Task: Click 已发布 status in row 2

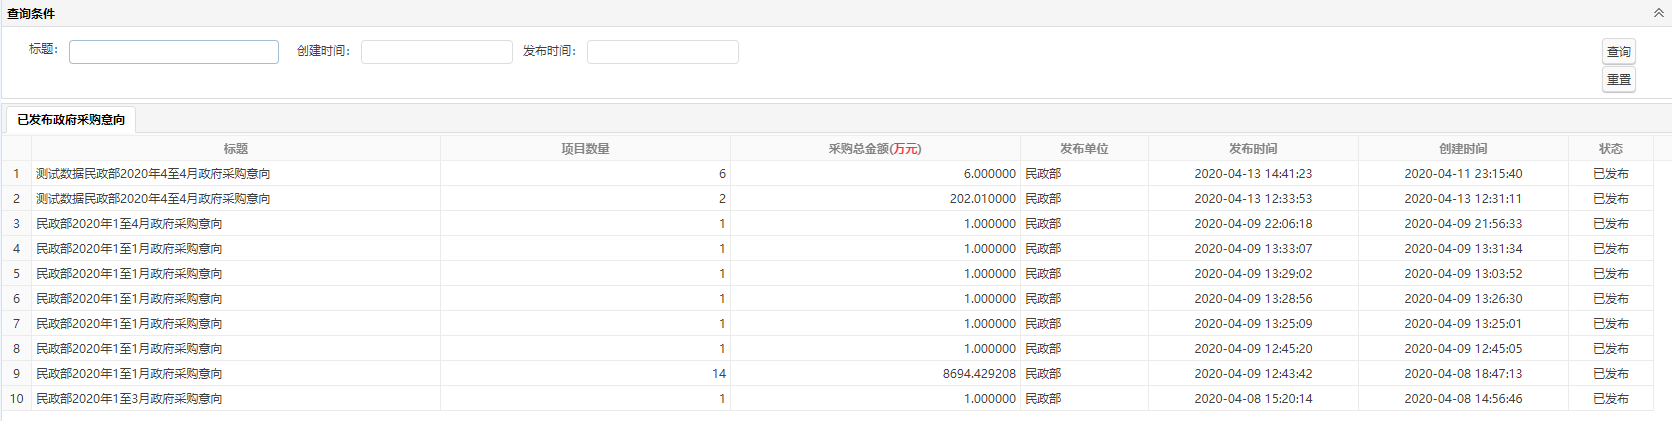Action: (x=1610, y=199)
